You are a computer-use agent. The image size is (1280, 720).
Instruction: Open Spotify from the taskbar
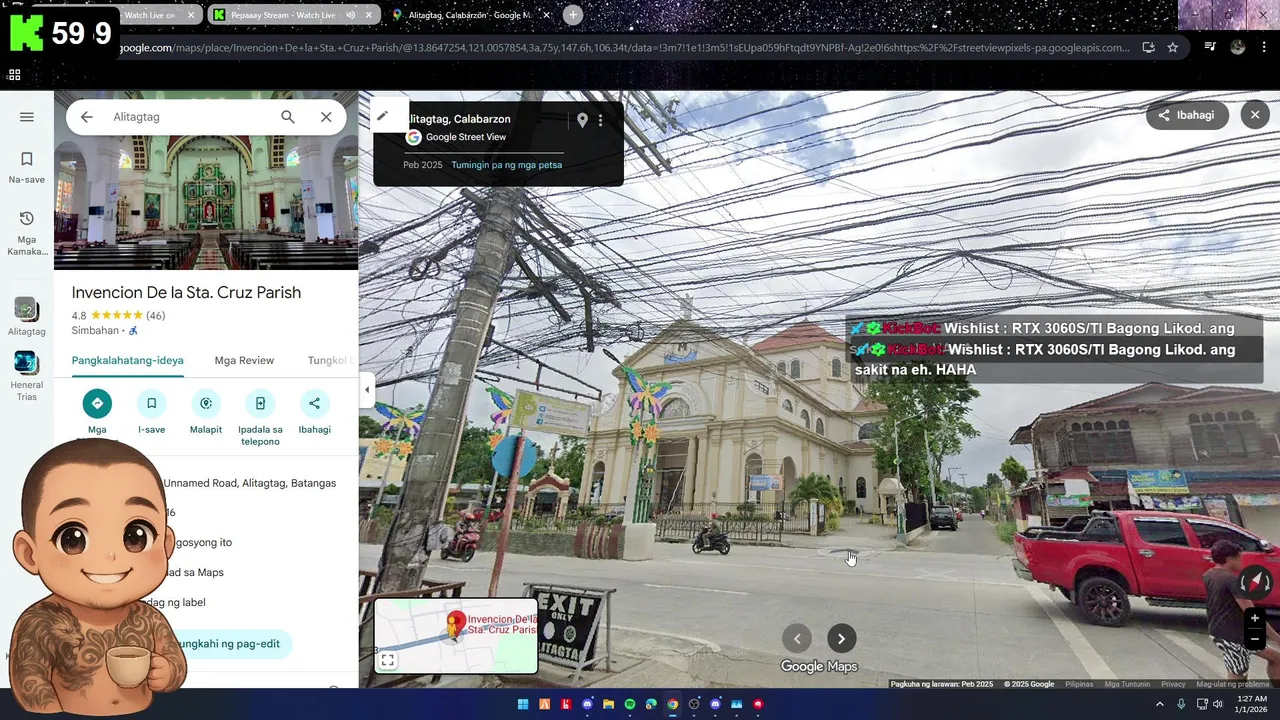(x=630, y=704)
